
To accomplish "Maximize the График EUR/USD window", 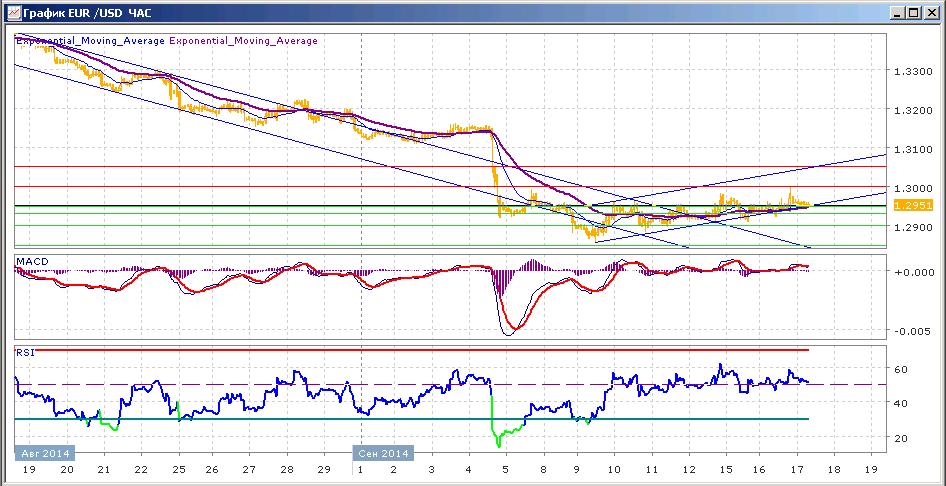I will click(x=914, y=12).
